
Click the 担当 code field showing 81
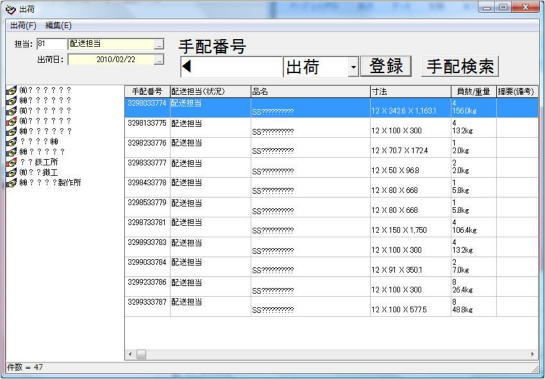pyautogui.click(x=51, y=44)
